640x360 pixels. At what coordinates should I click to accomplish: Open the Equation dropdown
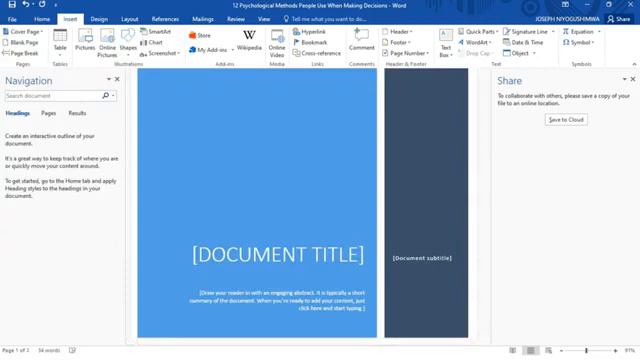tap(599, 31)
